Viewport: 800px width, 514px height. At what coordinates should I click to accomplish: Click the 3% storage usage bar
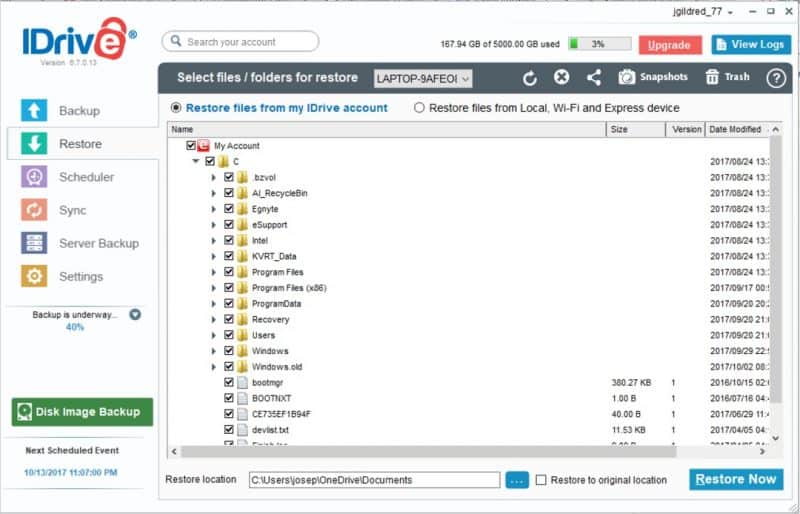(599, 44)
